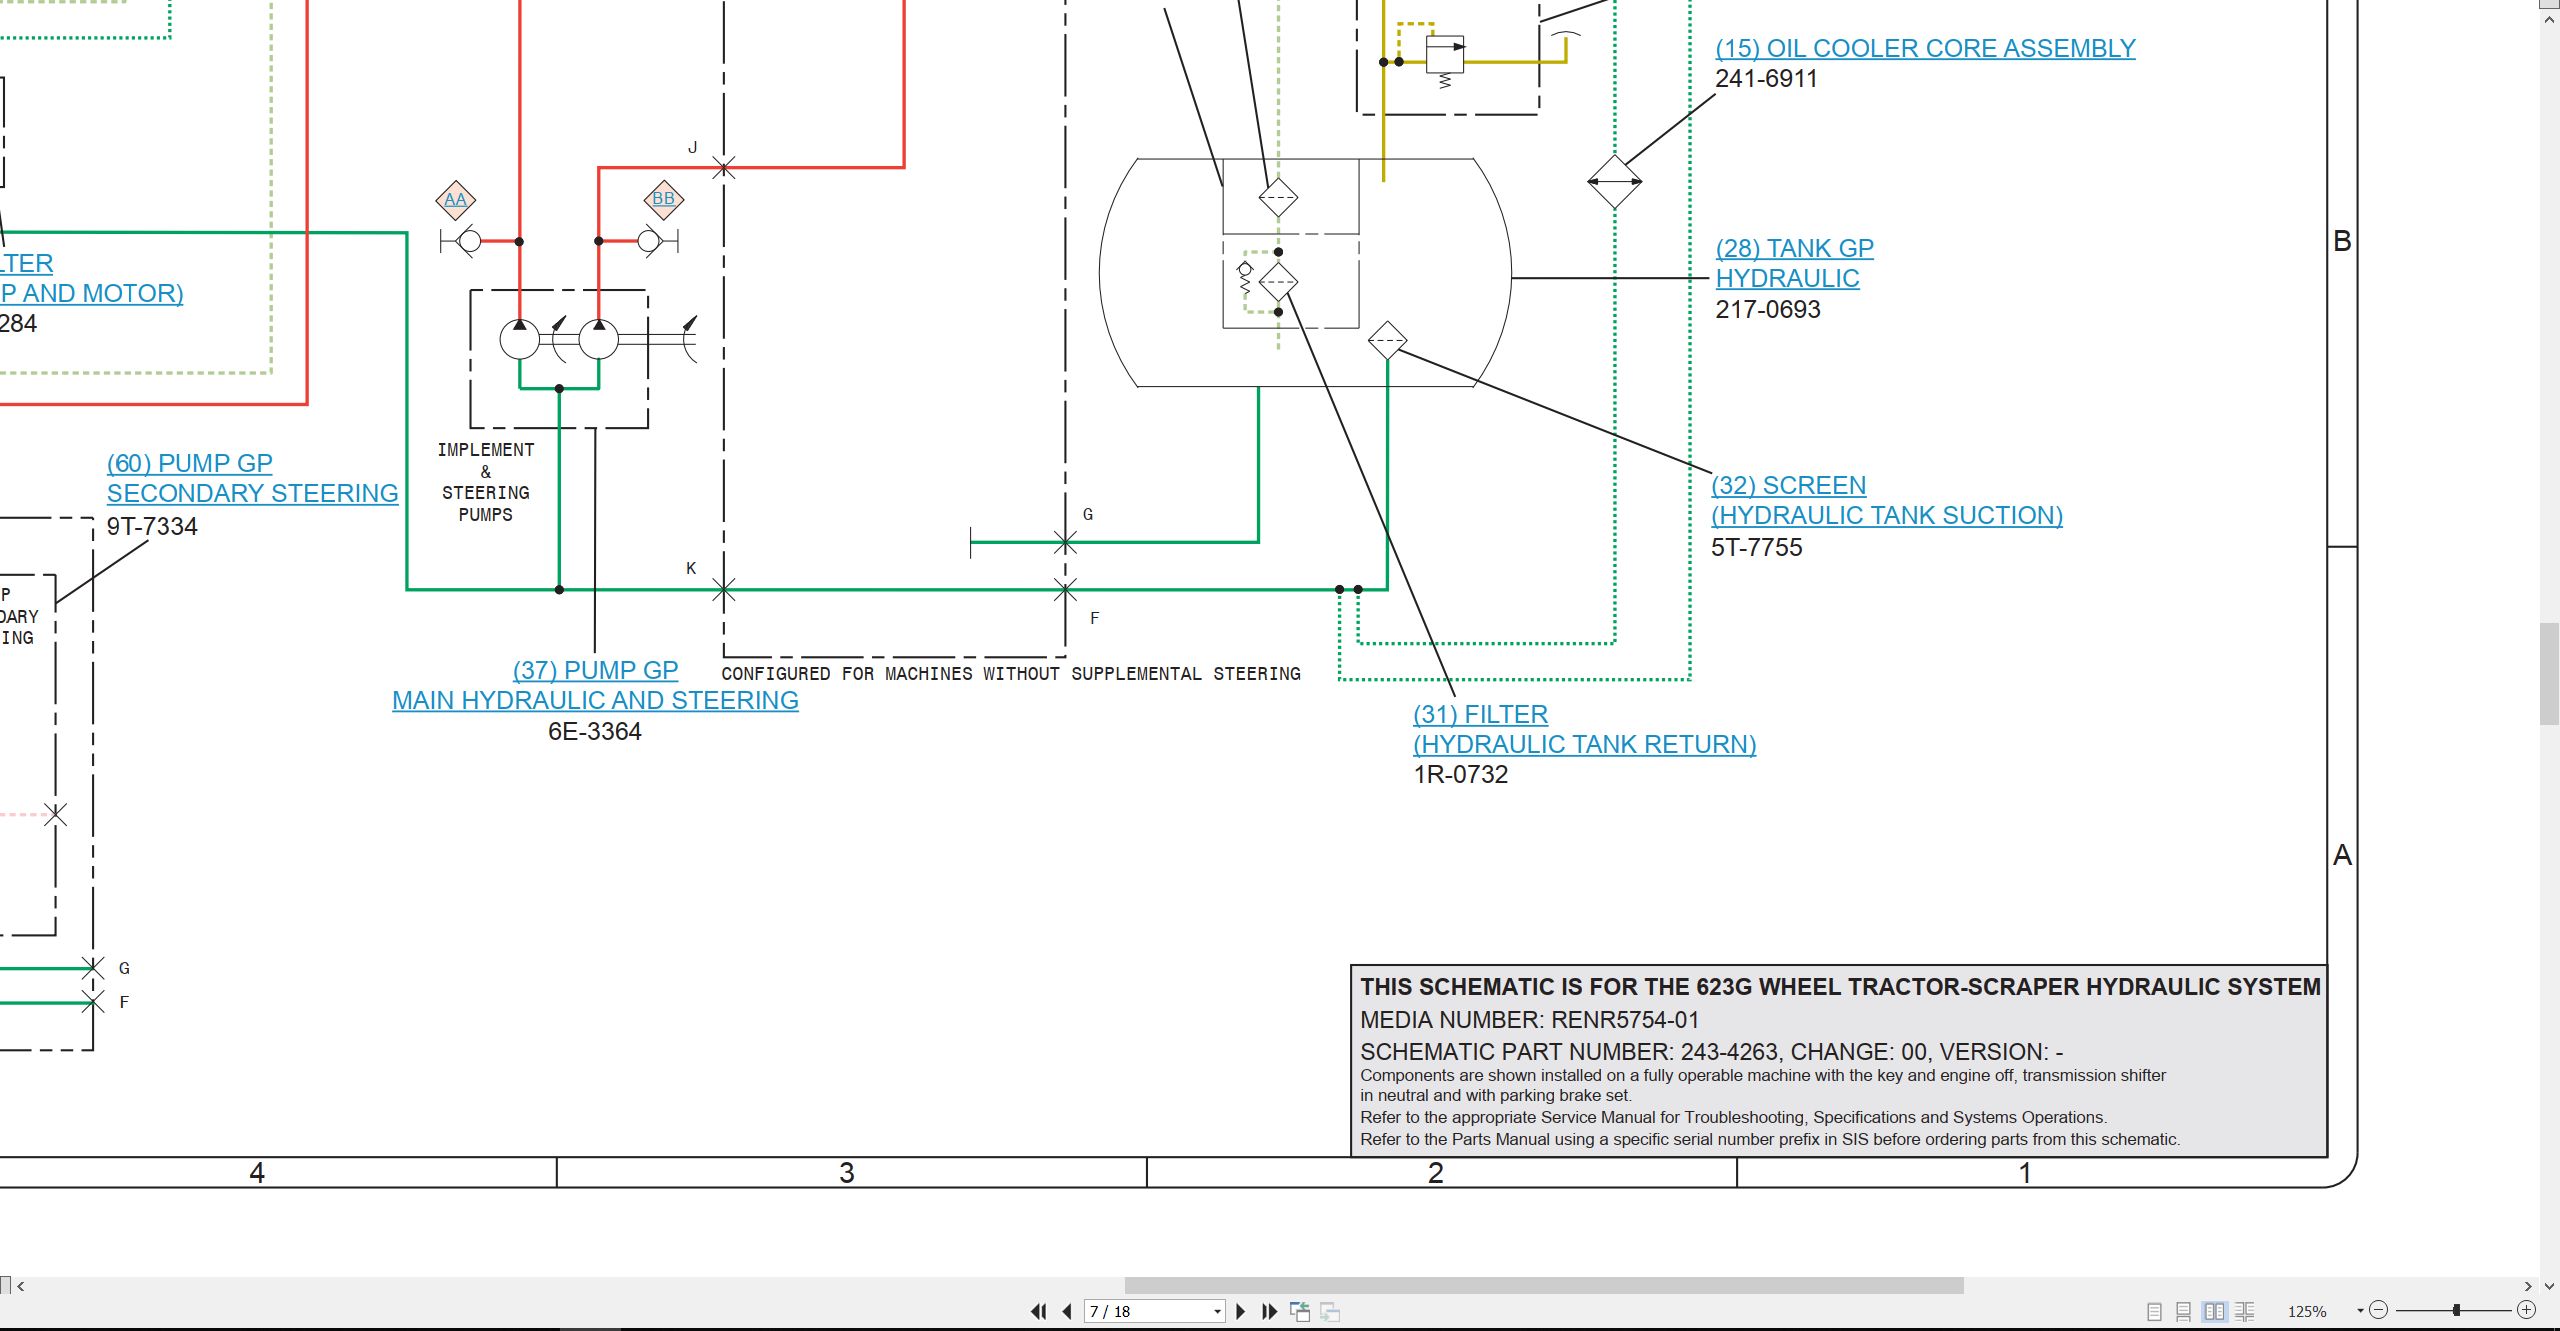Go to the previous page
This screenshot has width=2560, height=1331.
1067,1311
